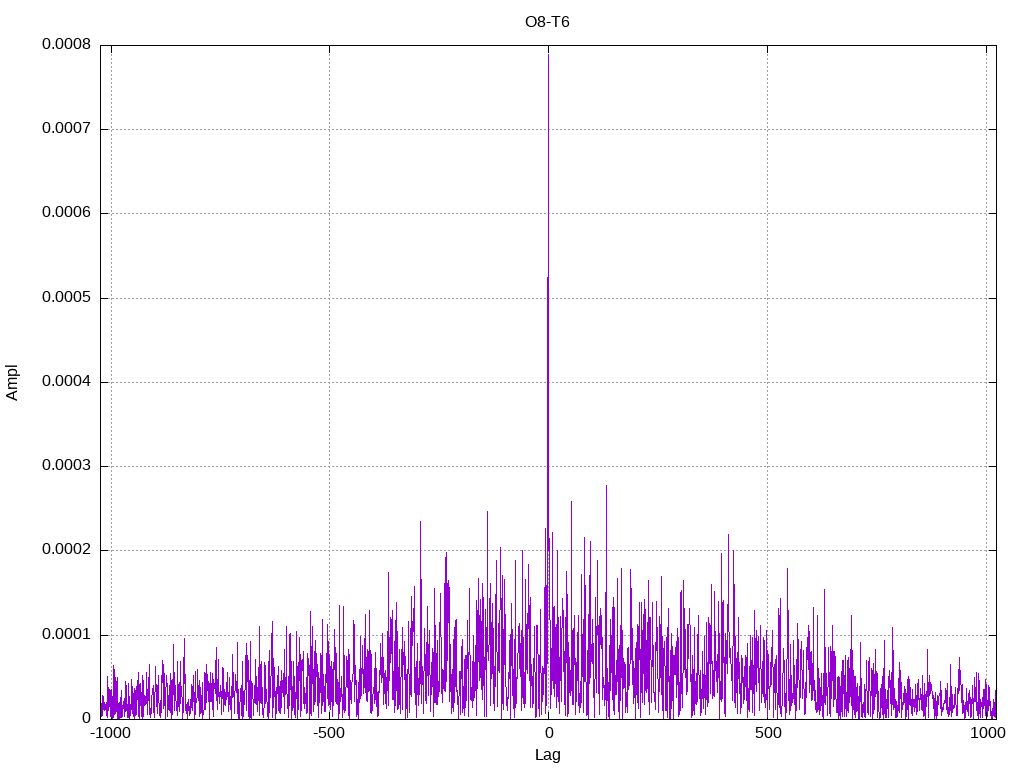Click the x-axis tick label 1000

pos(988,733)
